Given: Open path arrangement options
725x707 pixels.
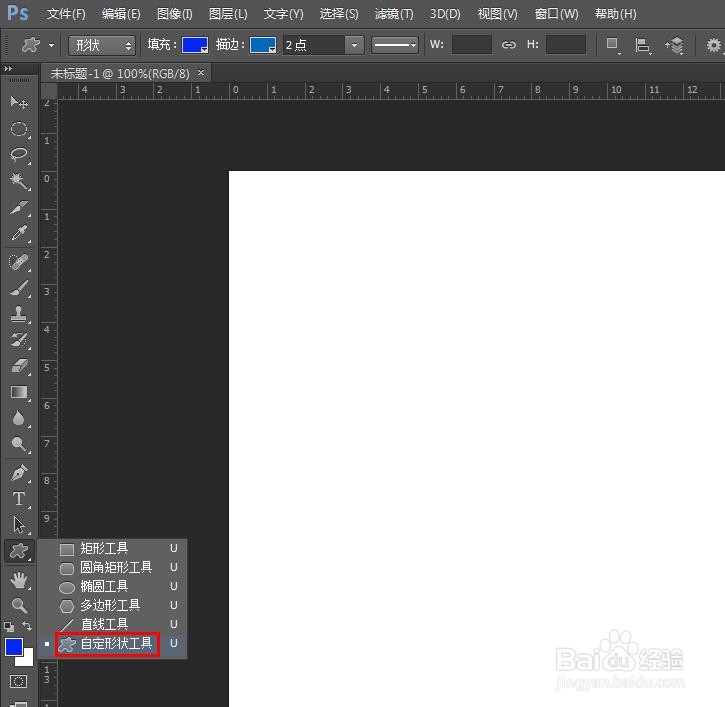Looking at the screenshot, I should 674,45.
